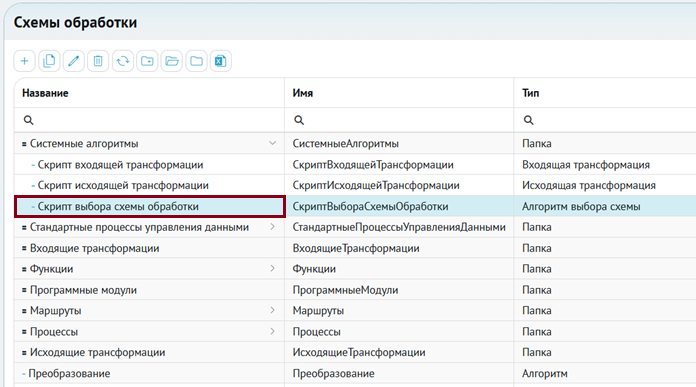Click the pencil edit icon
This screenshot has height=387, width=696.
pos(74,61)
